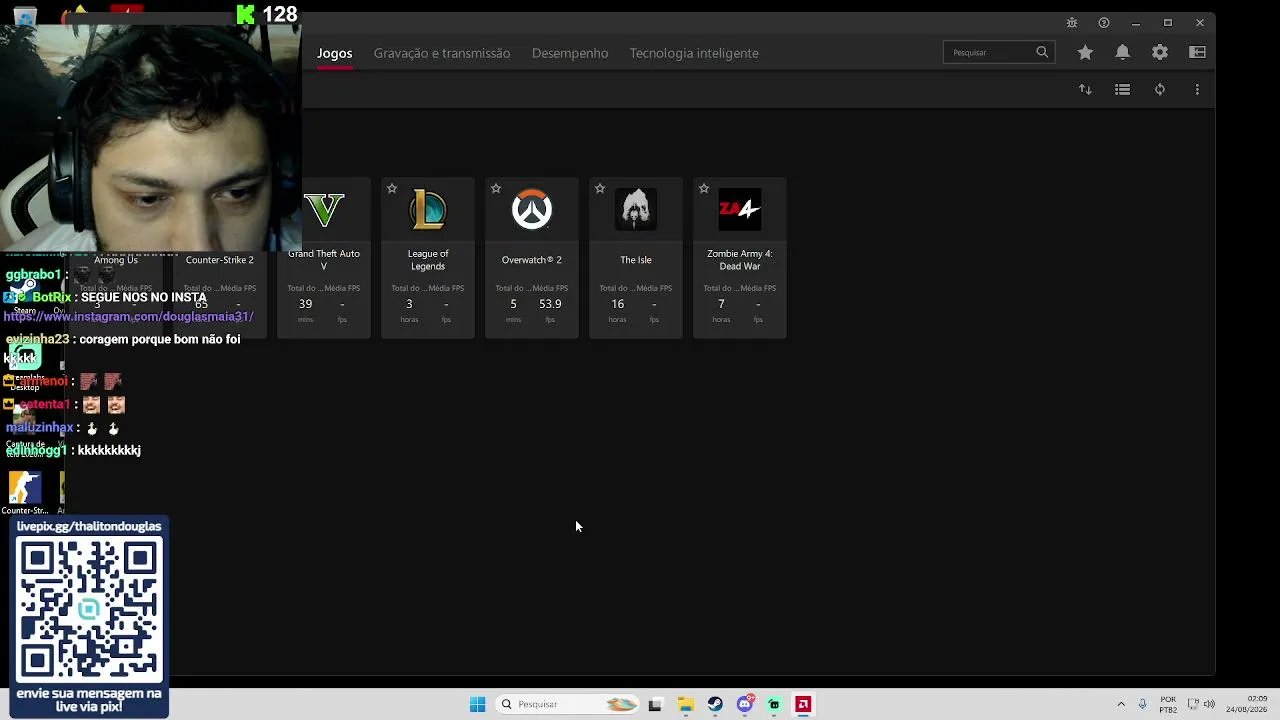Image resolution: width=1280 pixels, height=720 pixels.
Task: Open The Isle game icon
Action: point(636,209)
